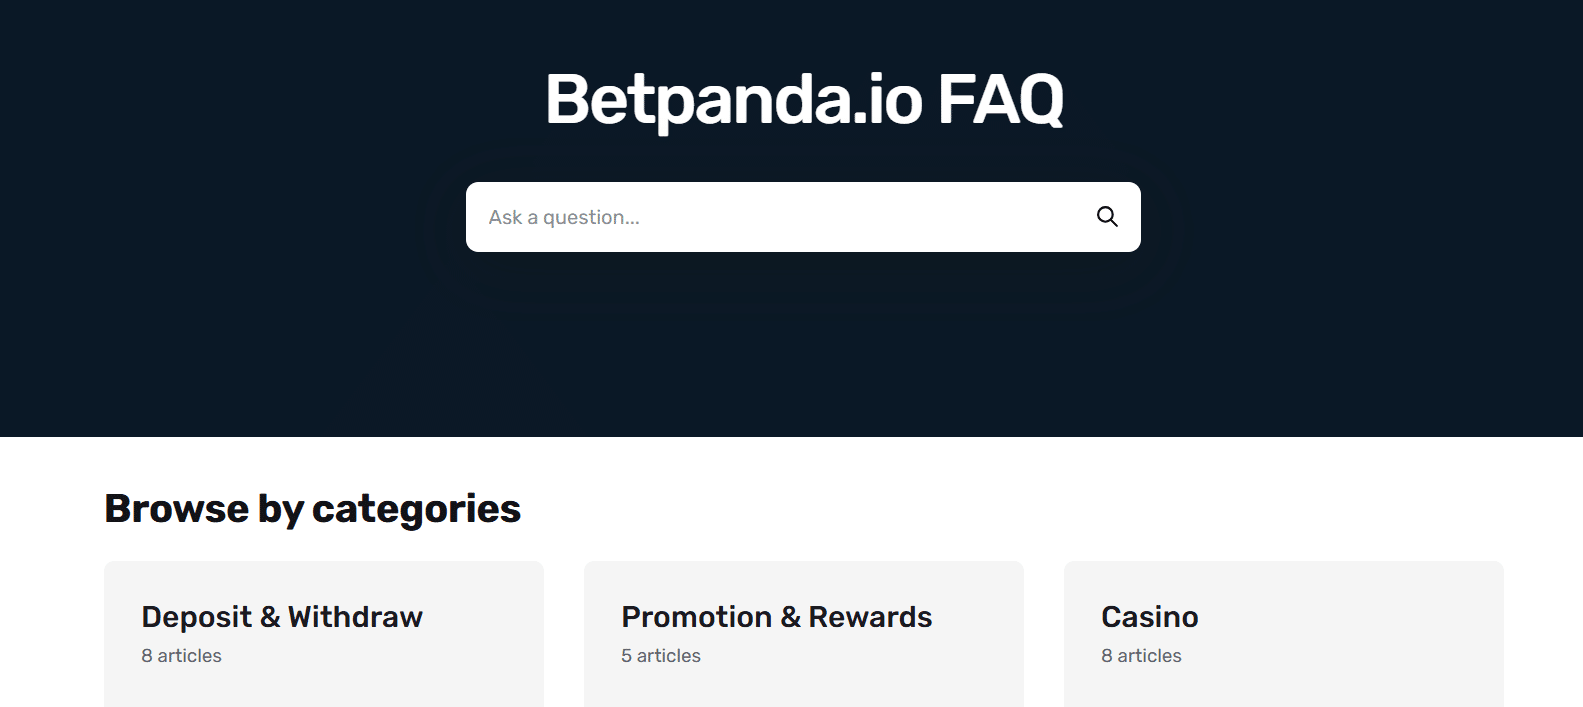Screen dimensions: 1583x707
Task: View the 8 articles under Deposit & Withdraw
Action: (182, 655)
